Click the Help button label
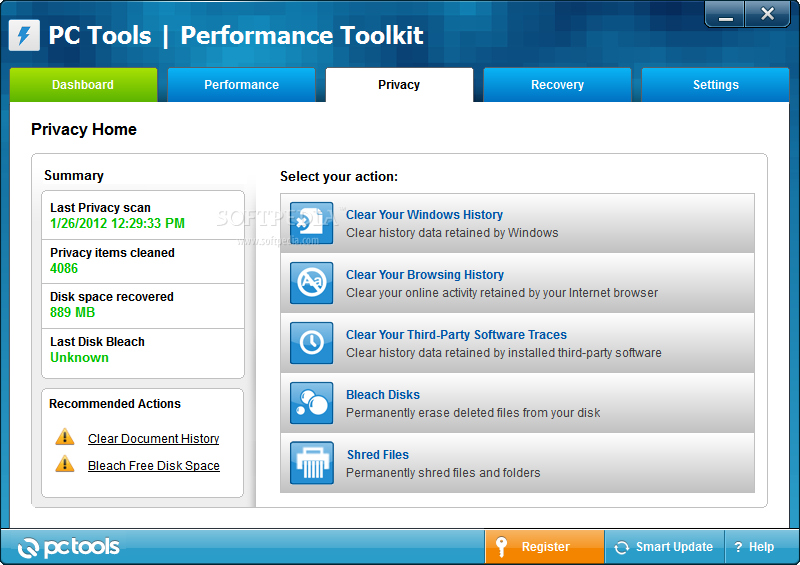 click(761, 547)
